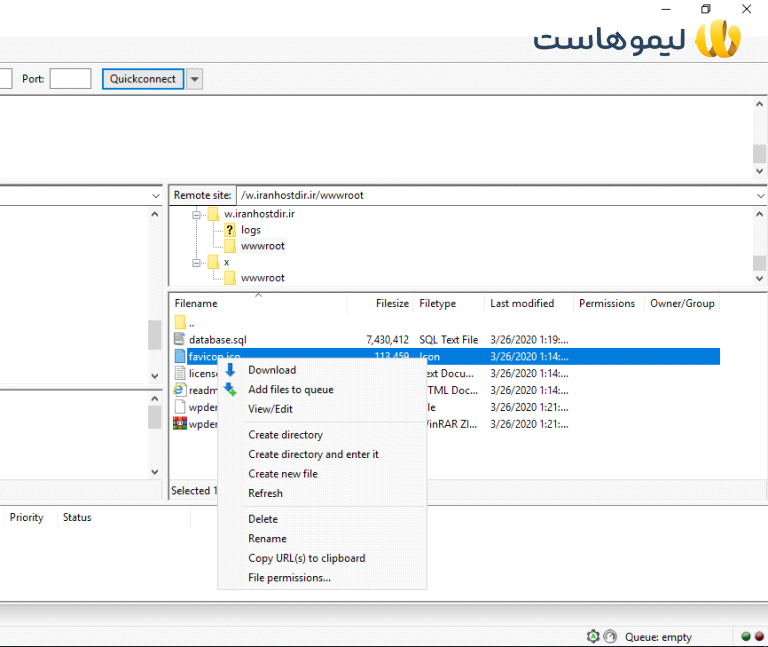
Task: Click local tree scrollbar up arrow
Action: [155, 214]
